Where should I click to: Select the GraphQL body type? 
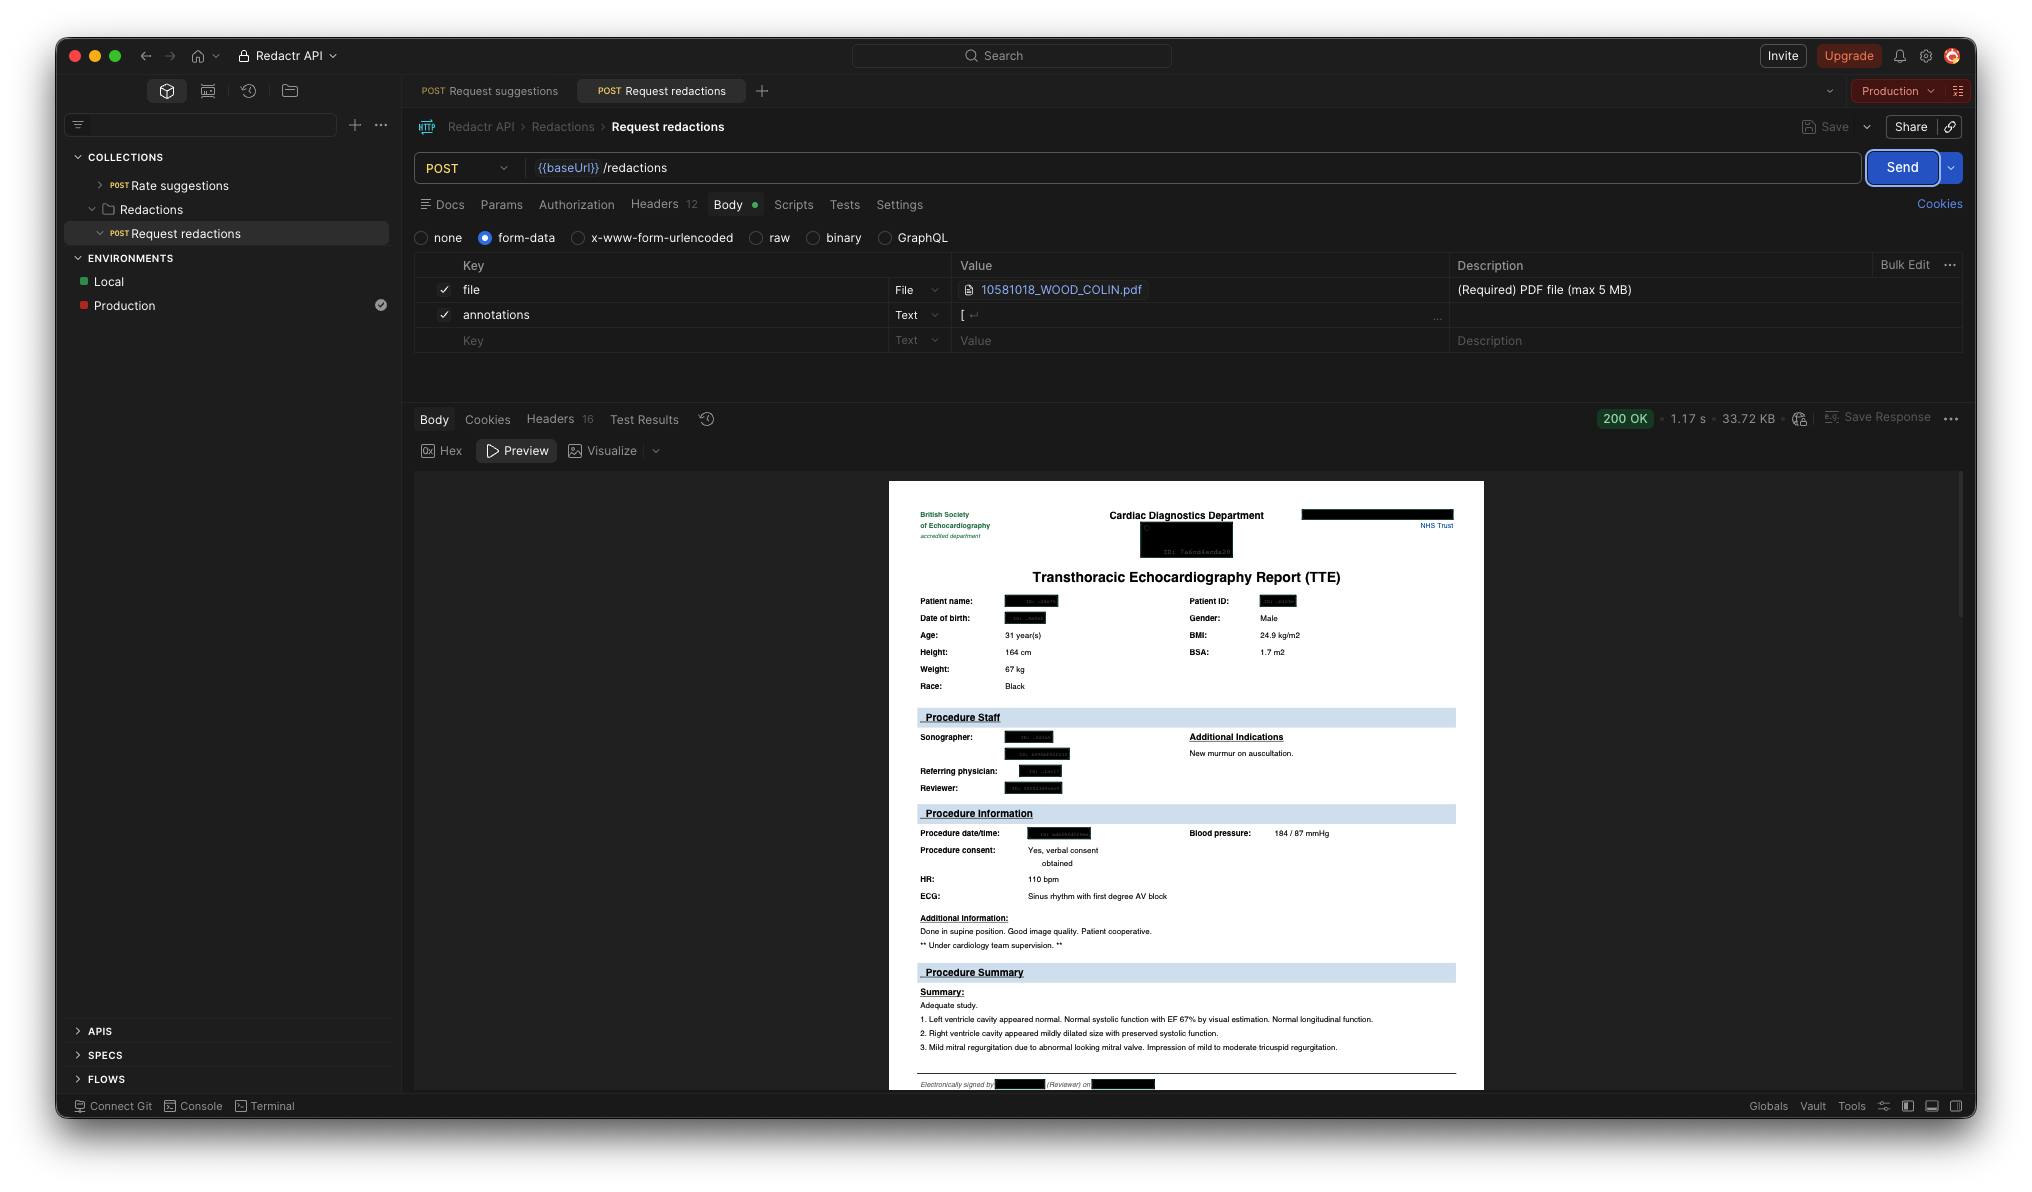884,238
